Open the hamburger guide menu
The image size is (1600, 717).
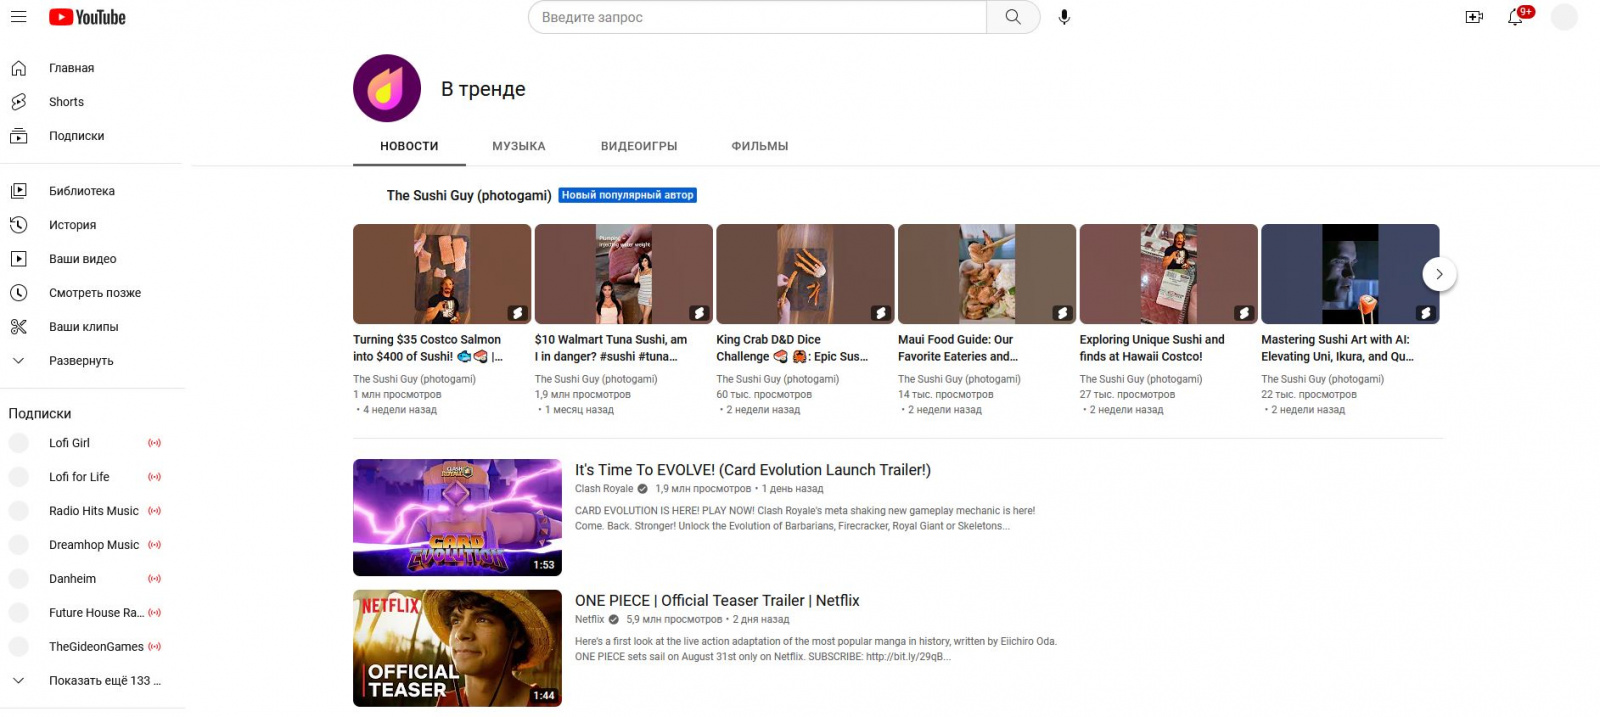[x=18, y=17]
